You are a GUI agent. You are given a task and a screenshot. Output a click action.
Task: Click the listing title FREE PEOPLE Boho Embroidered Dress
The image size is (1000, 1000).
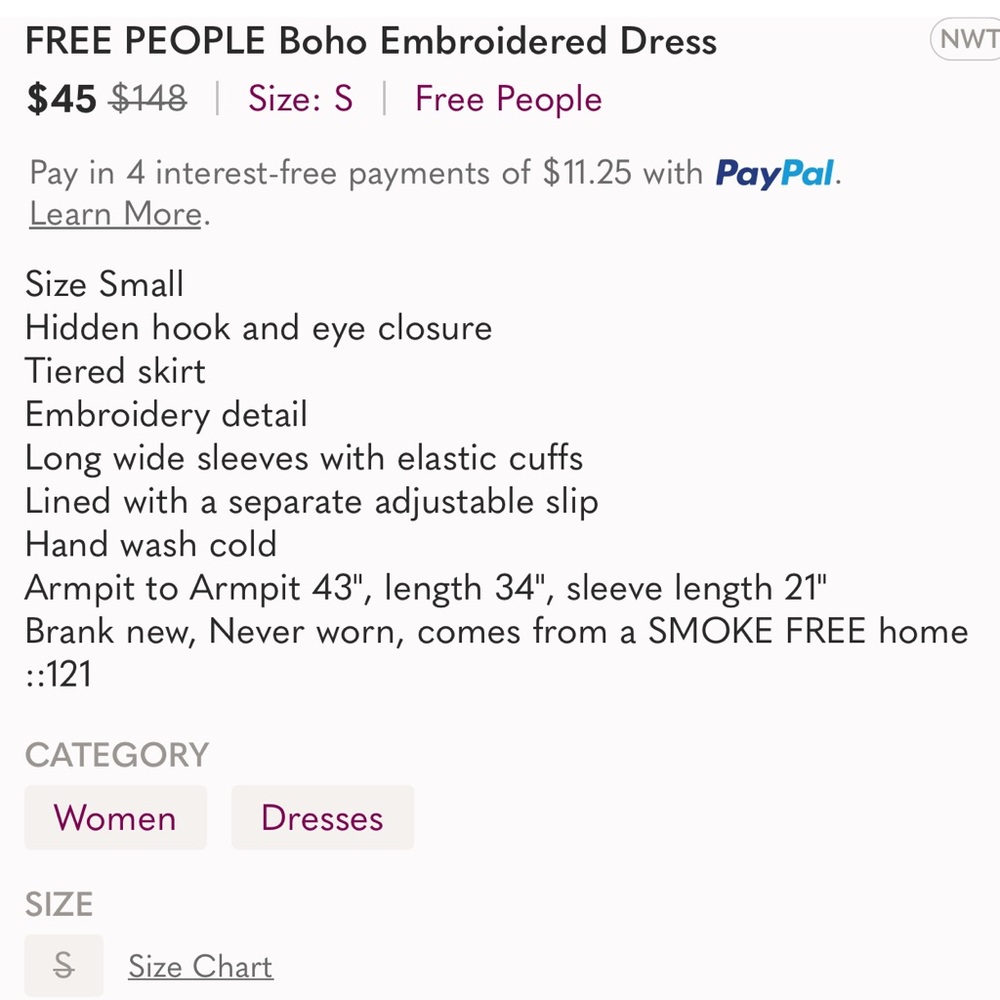(x=371, y=40)
